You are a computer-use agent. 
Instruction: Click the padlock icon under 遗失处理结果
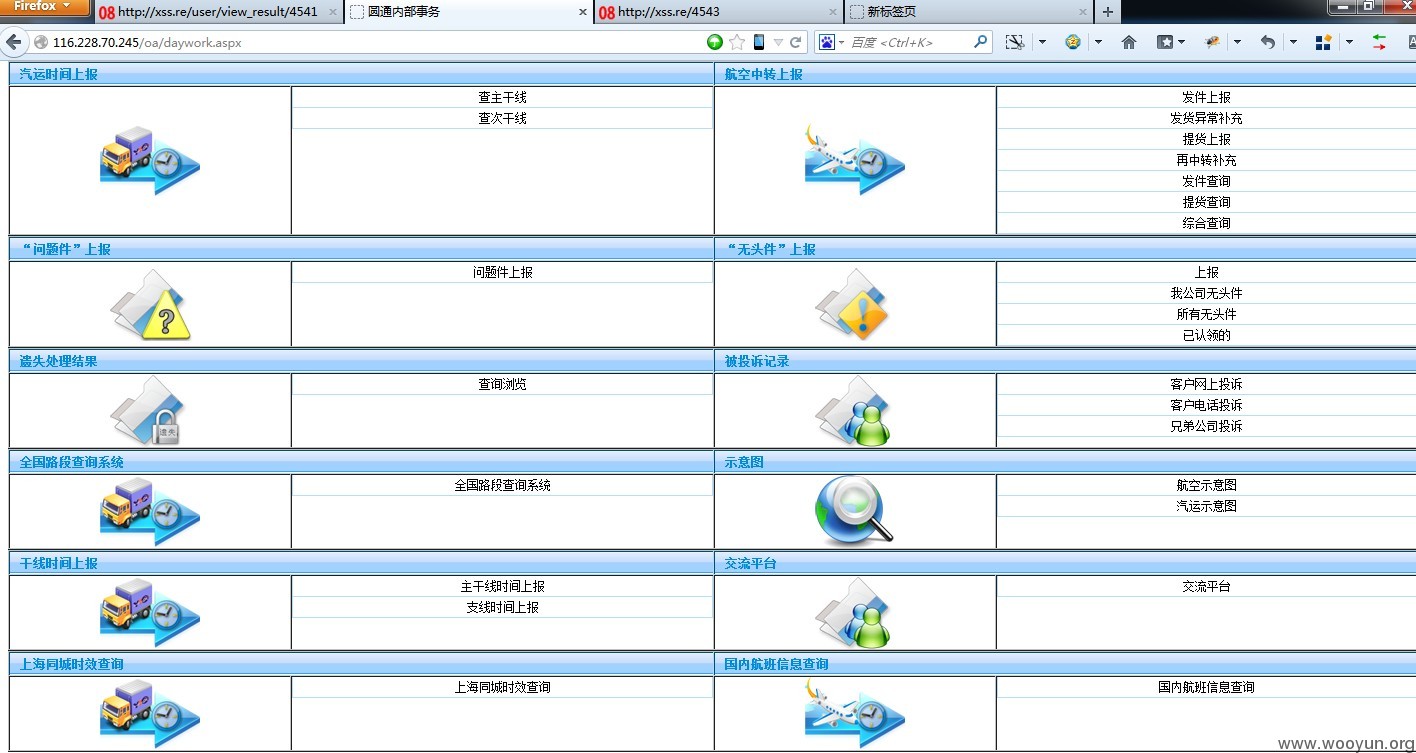tap(148, 410)
